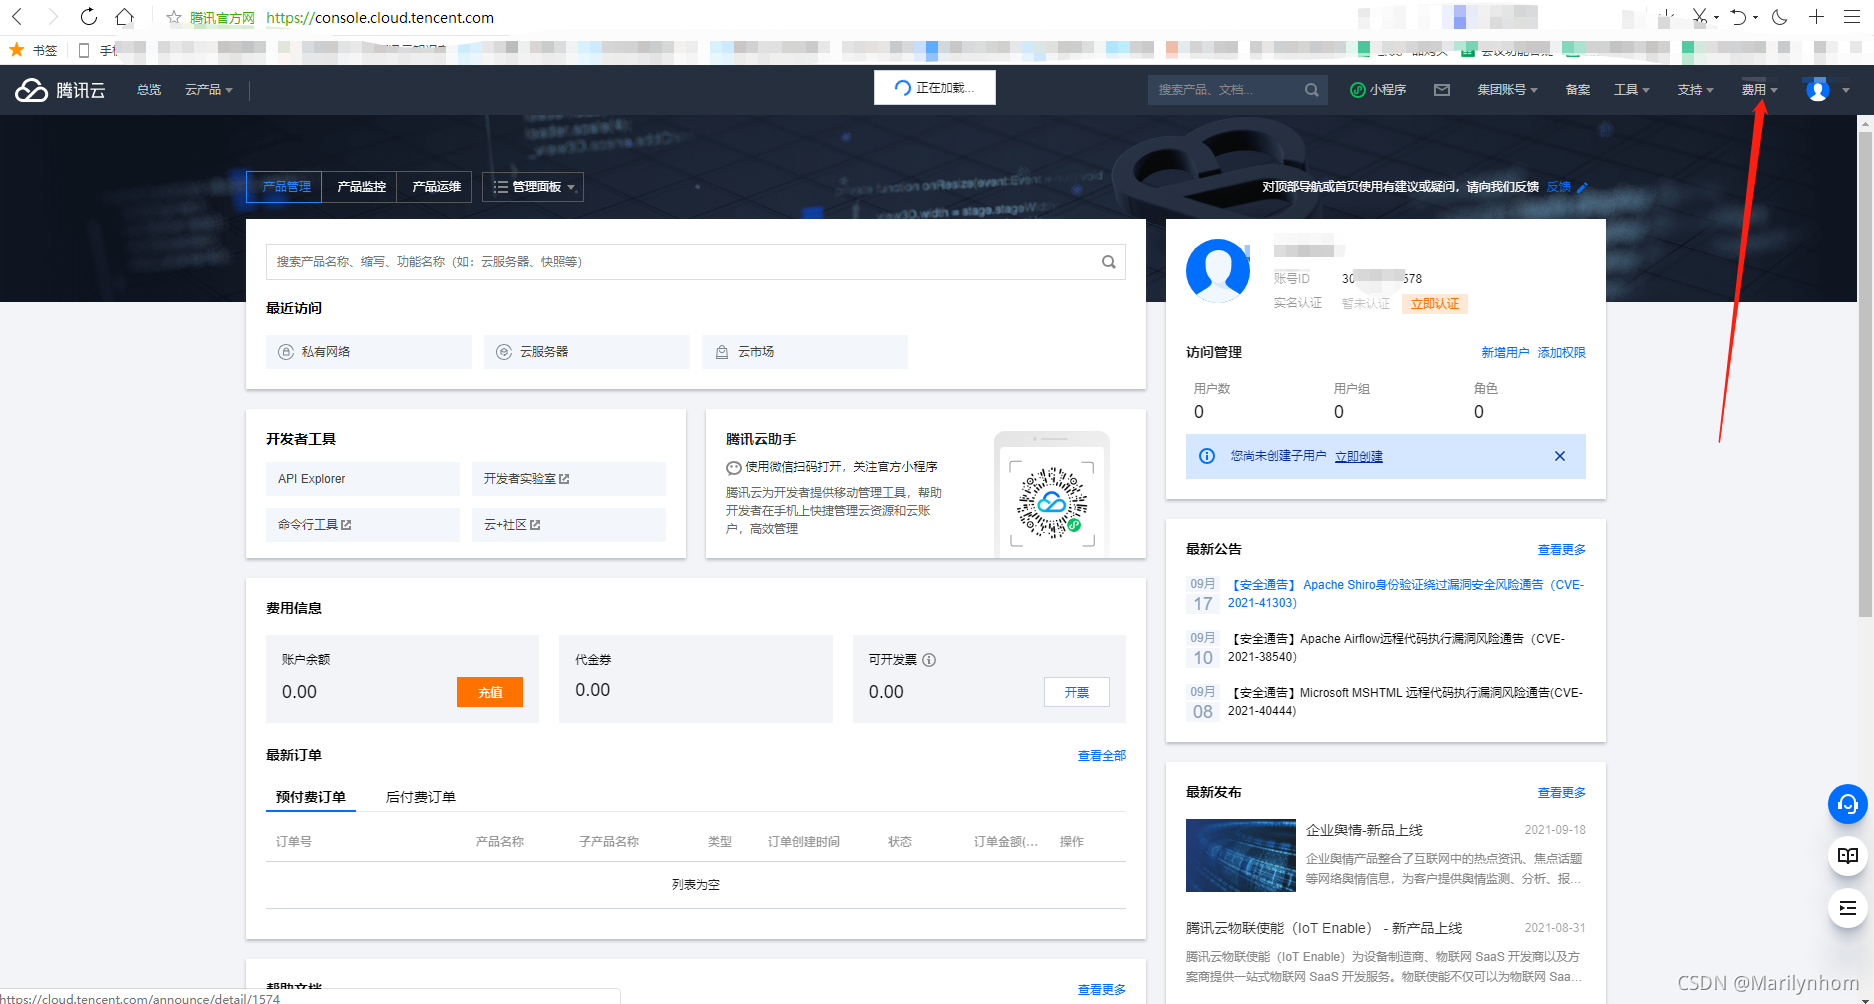
Task: Click the info icon beside 可开发票
Action: (x=929, y=660)
